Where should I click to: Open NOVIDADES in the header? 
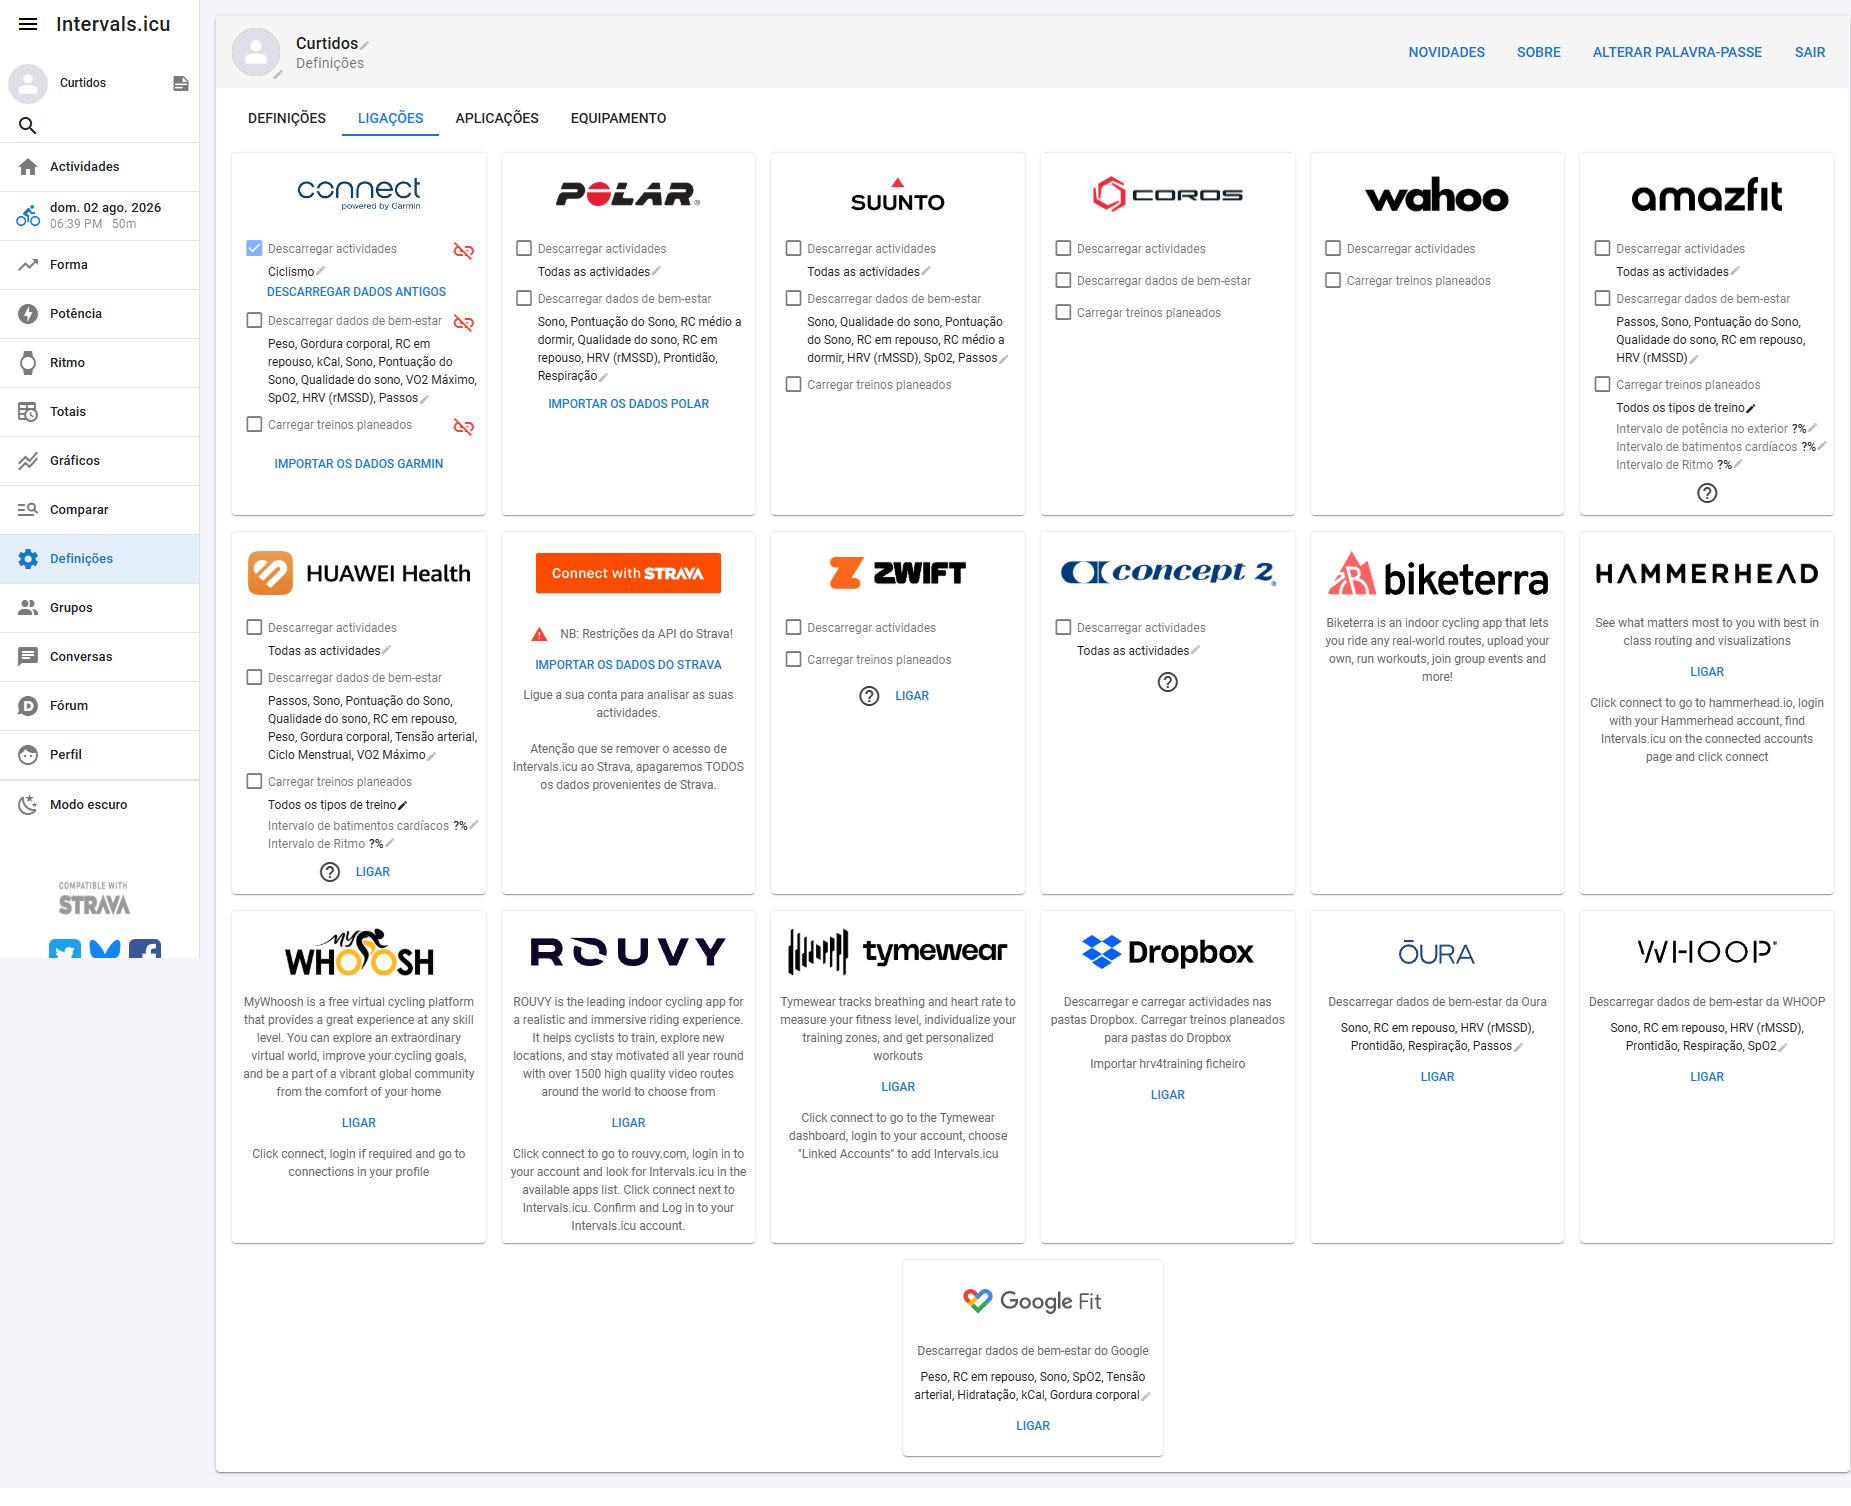(1447, 52)
